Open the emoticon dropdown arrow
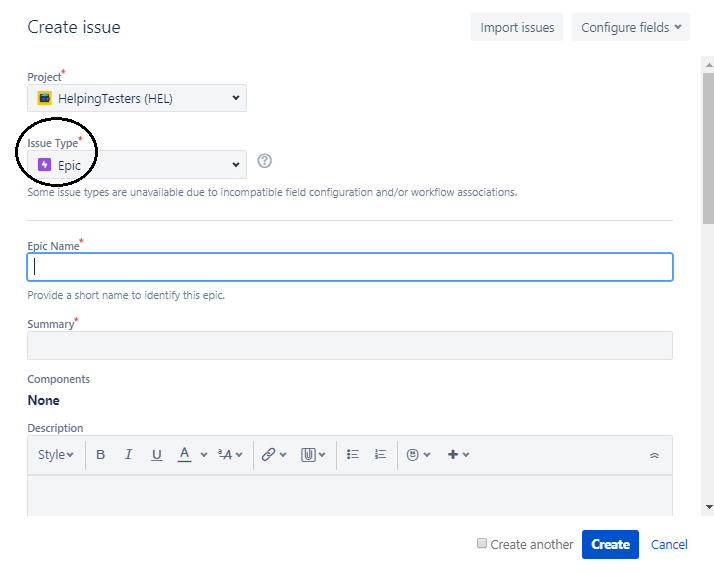The image size is (714, 572). pyautogui.click(x=427, y=455)
